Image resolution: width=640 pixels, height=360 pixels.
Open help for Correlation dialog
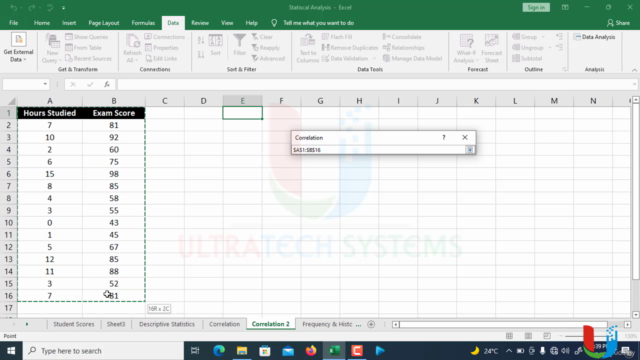(444, 138)
